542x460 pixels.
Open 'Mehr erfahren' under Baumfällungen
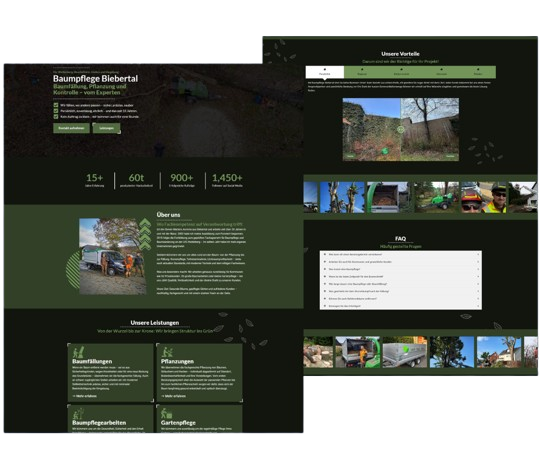coord(85,396)
